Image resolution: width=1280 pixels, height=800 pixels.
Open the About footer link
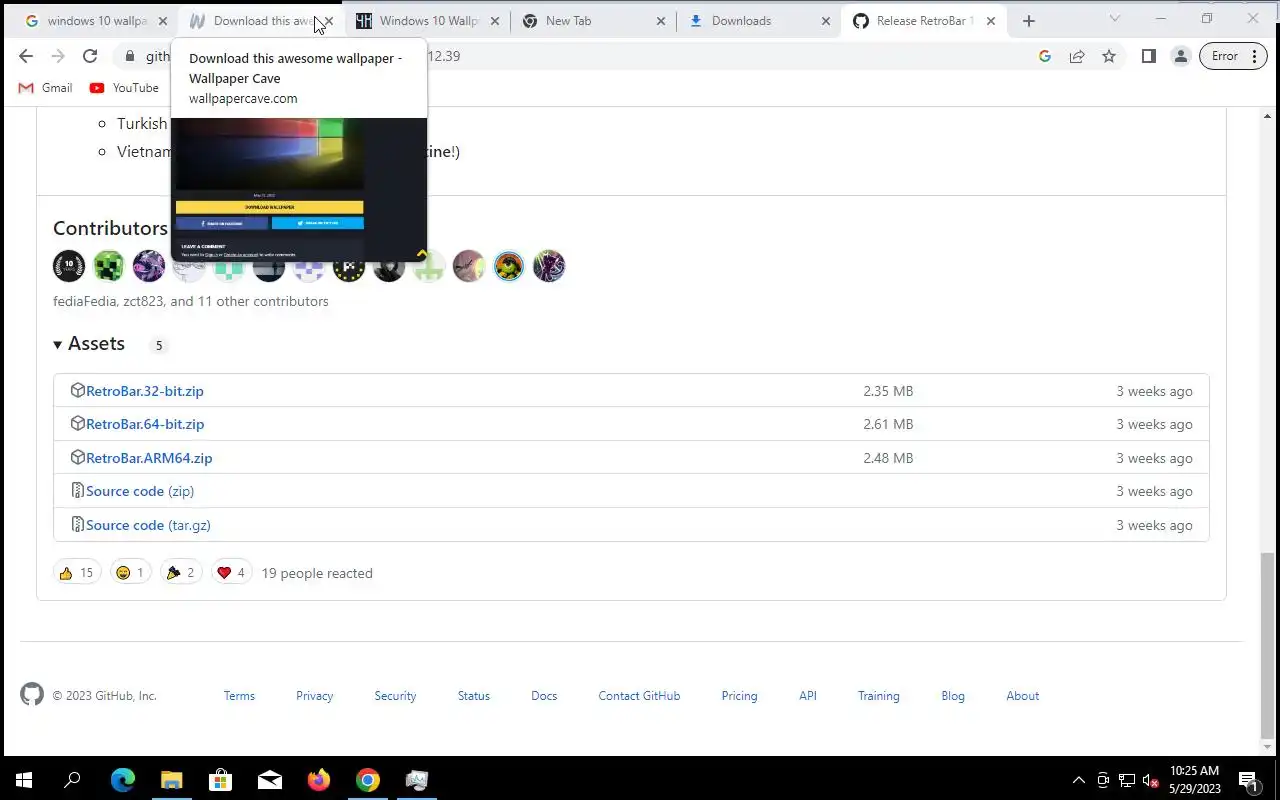(x=1023, y=696)
